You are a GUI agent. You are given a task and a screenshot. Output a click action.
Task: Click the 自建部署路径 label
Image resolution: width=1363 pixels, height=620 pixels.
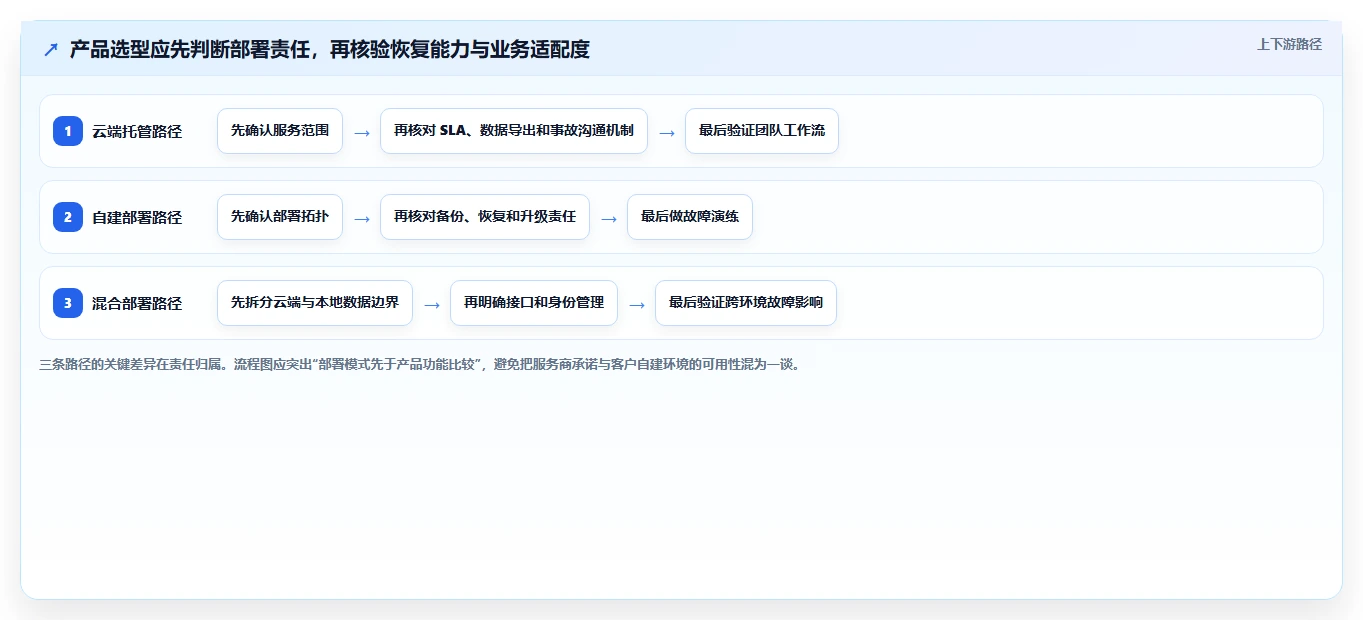tap(137, 217)
